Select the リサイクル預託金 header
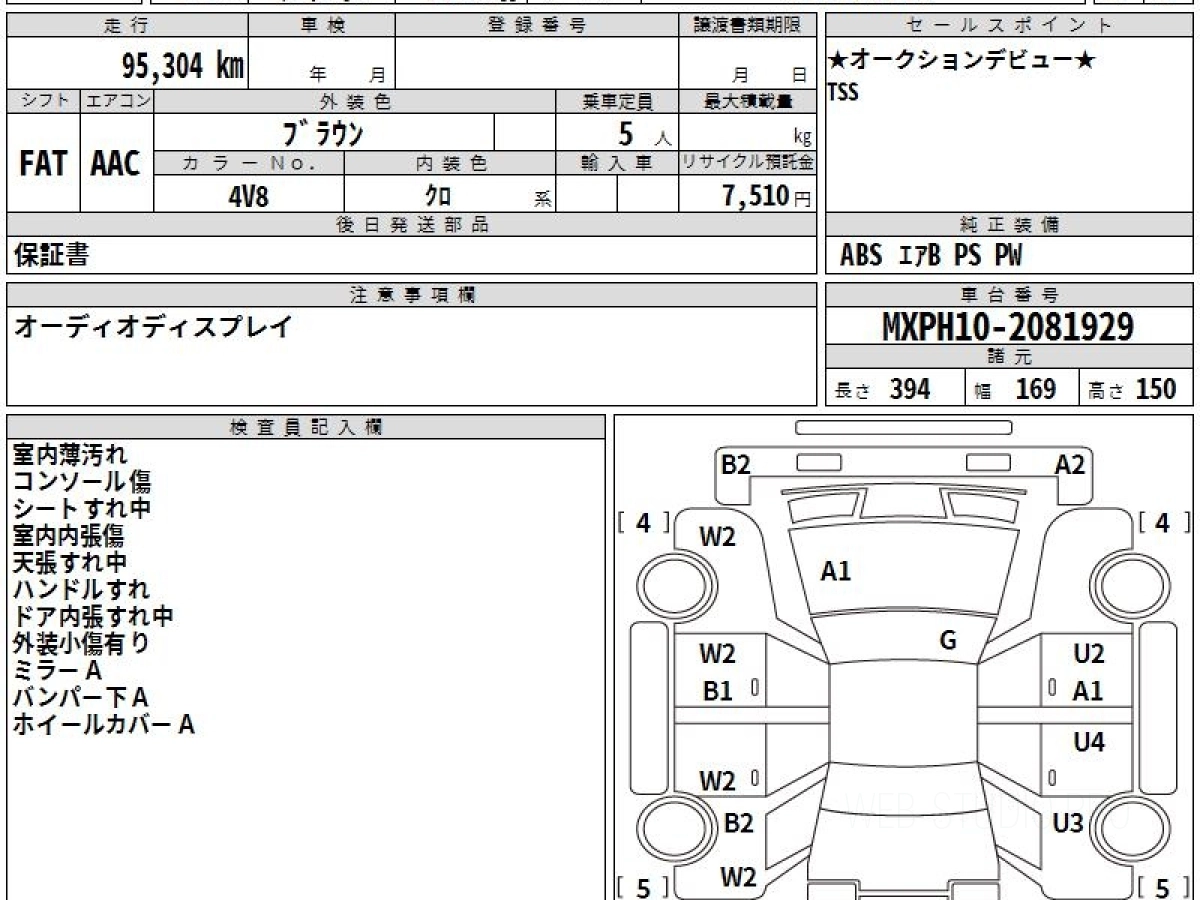This screenshot has width=1200, height=900. tap(747, 163)
